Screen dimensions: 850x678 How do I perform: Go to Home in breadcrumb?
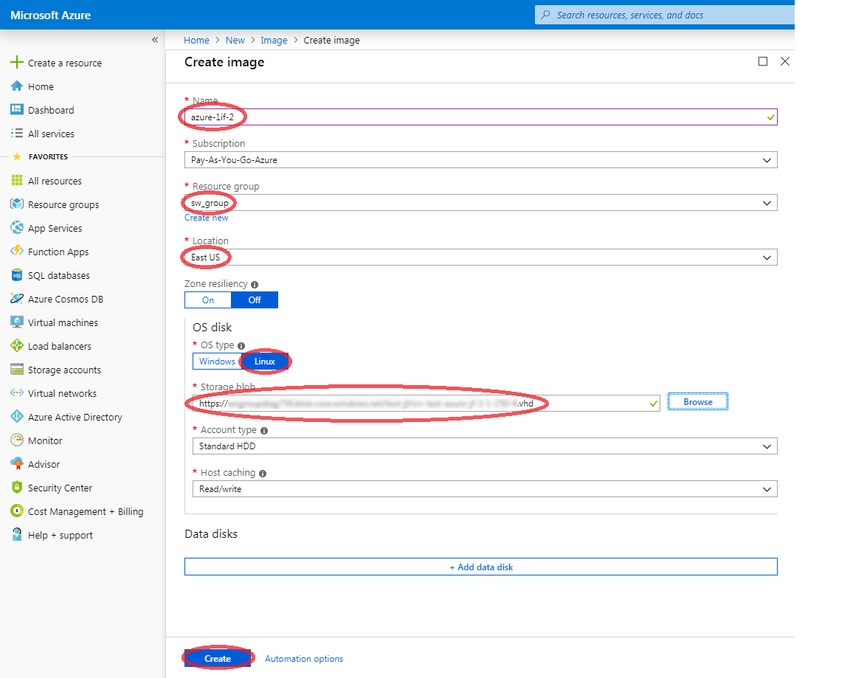tap(197, 40)
